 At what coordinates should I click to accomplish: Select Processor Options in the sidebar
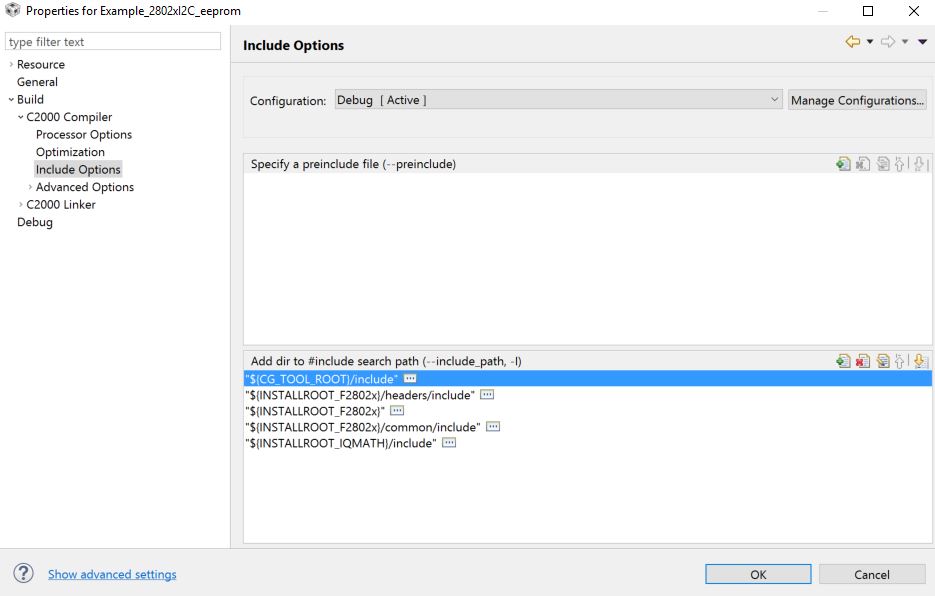point(84,134)
